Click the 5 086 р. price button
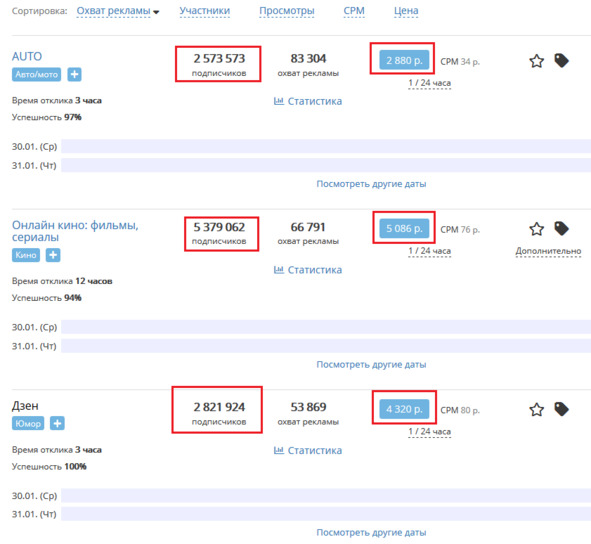The width and height of the screenshot is (591, 544). (x=404, y=228)
